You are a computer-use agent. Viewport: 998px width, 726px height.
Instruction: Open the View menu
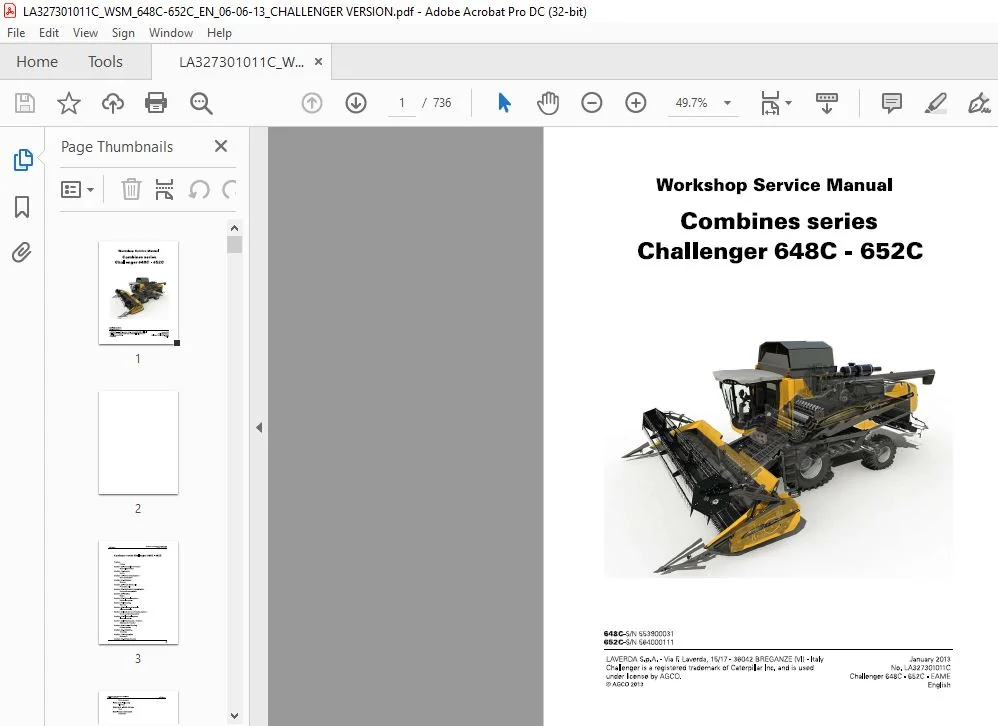[85, 33]
